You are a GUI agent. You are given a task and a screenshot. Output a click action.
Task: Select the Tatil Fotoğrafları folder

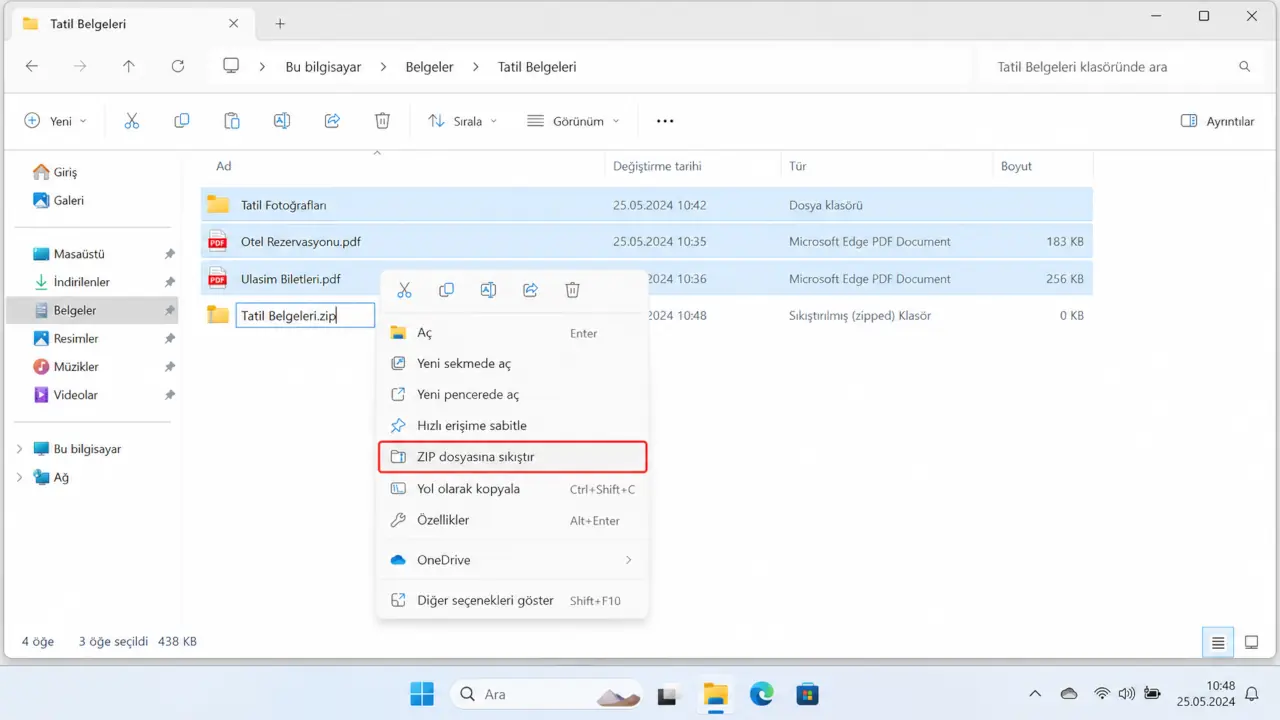pos(646,205)
